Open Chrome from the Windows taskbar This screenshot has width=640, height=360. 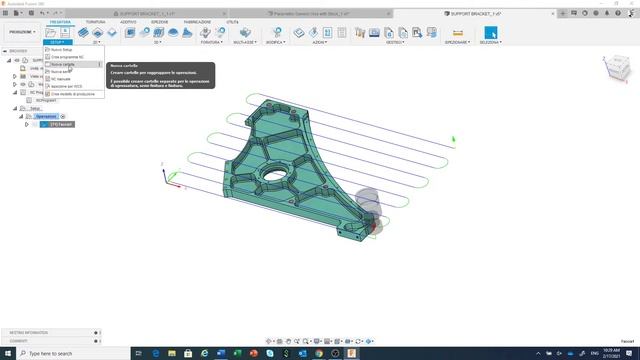coord(319,353)
